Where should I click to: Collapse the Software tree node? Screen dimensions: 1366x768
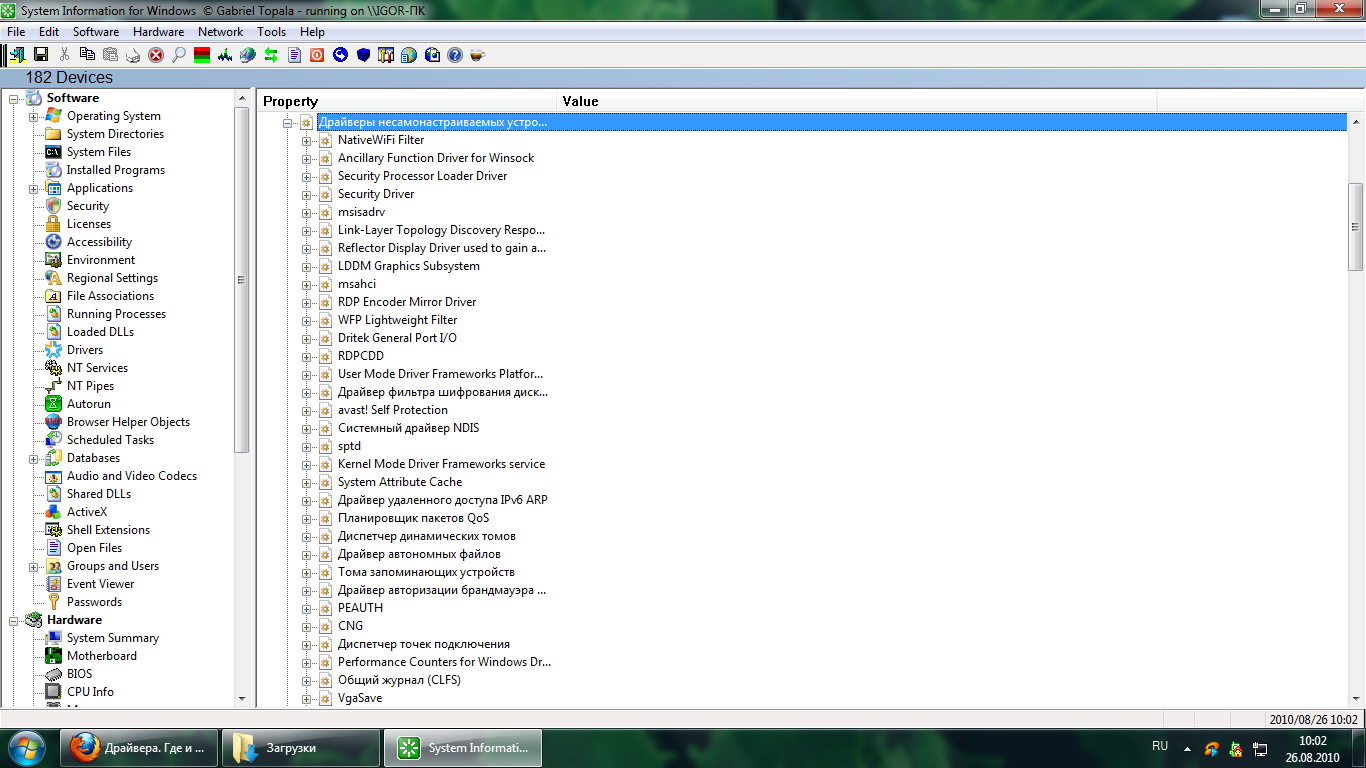pos(14,98)
